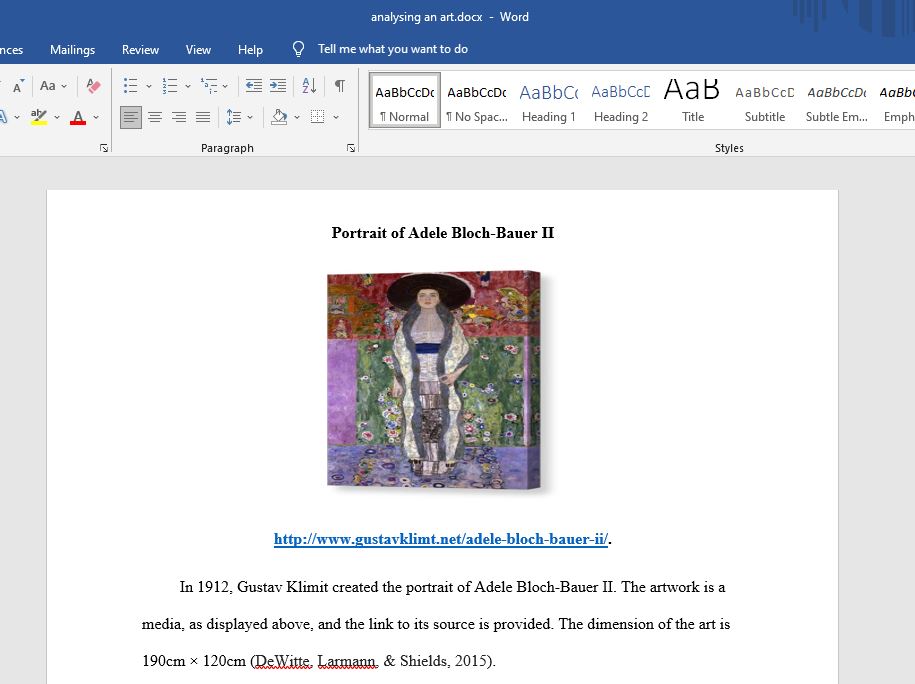This screenshot has height=684, width=915.
Task: Open the gustavklimt.net hyperlink
Action: coord(441,539)
